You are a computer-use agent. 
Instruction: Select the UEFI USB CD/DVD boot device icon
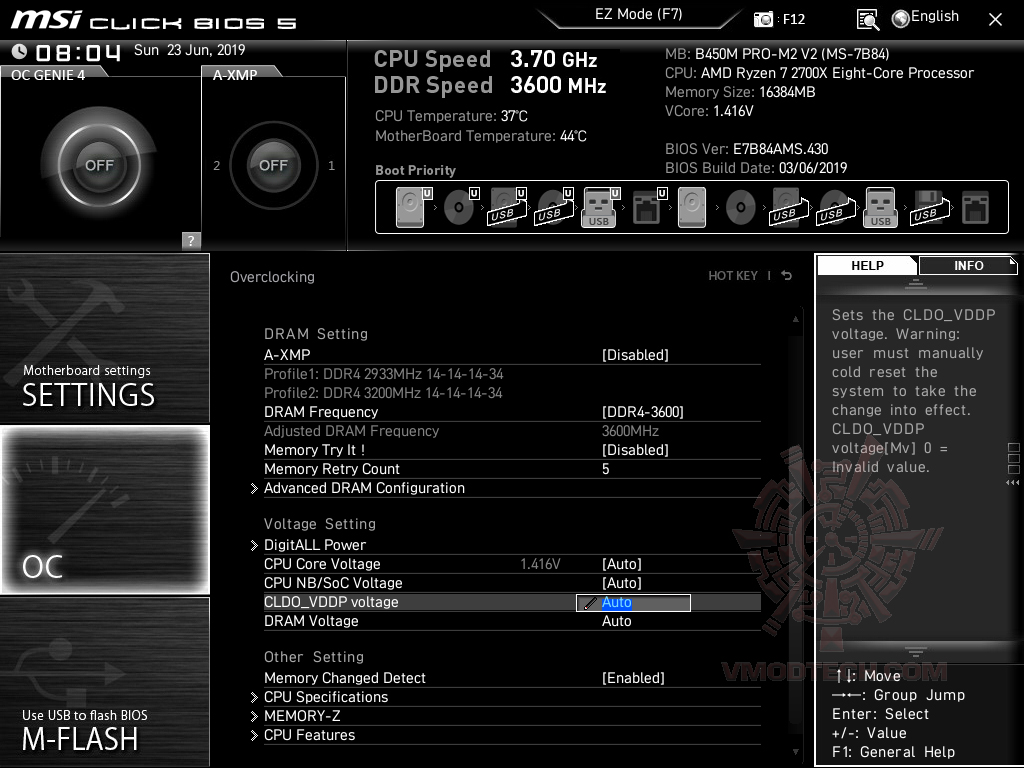(554, 207)
